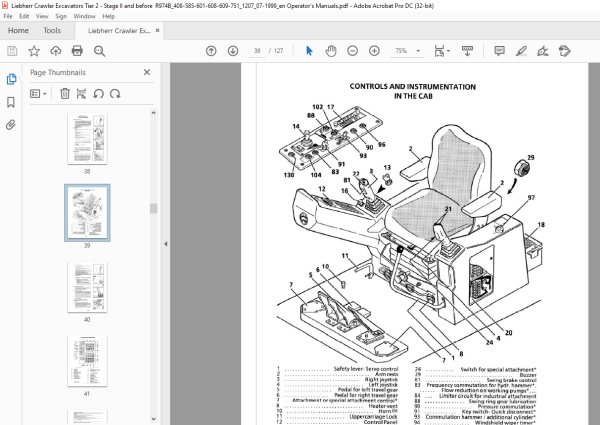Save the file with the floppy disk icon
Screen dimensions: 600x425
[x=12, y=51]
